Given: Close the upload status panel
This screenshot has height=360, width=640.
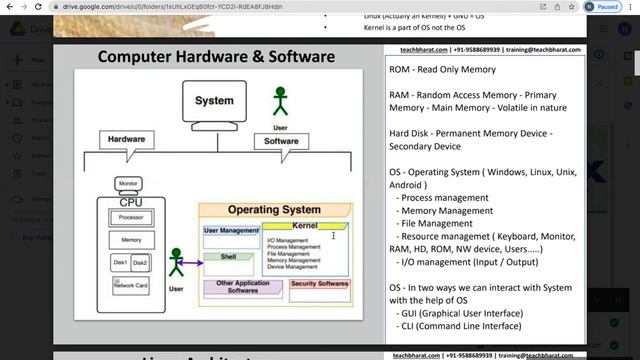Looking at the screenshot, I should (x=619, y=300).
